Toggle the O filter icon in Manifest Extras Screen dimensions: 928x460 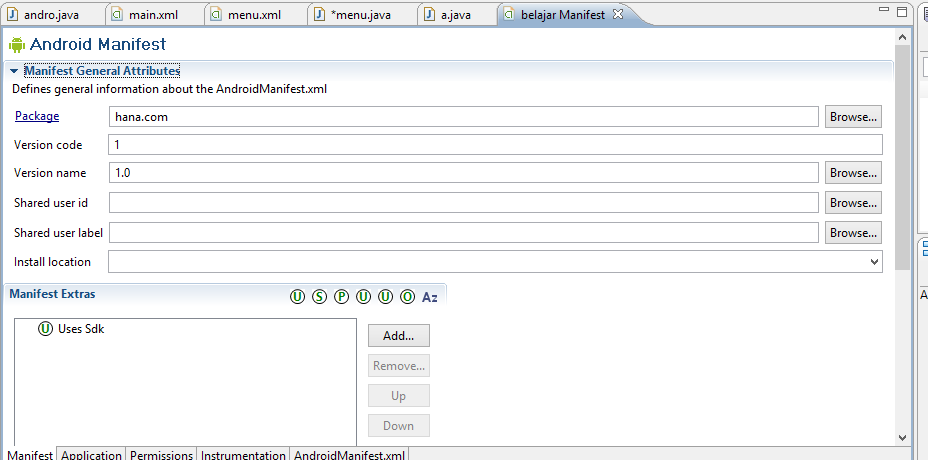(407, 297)
